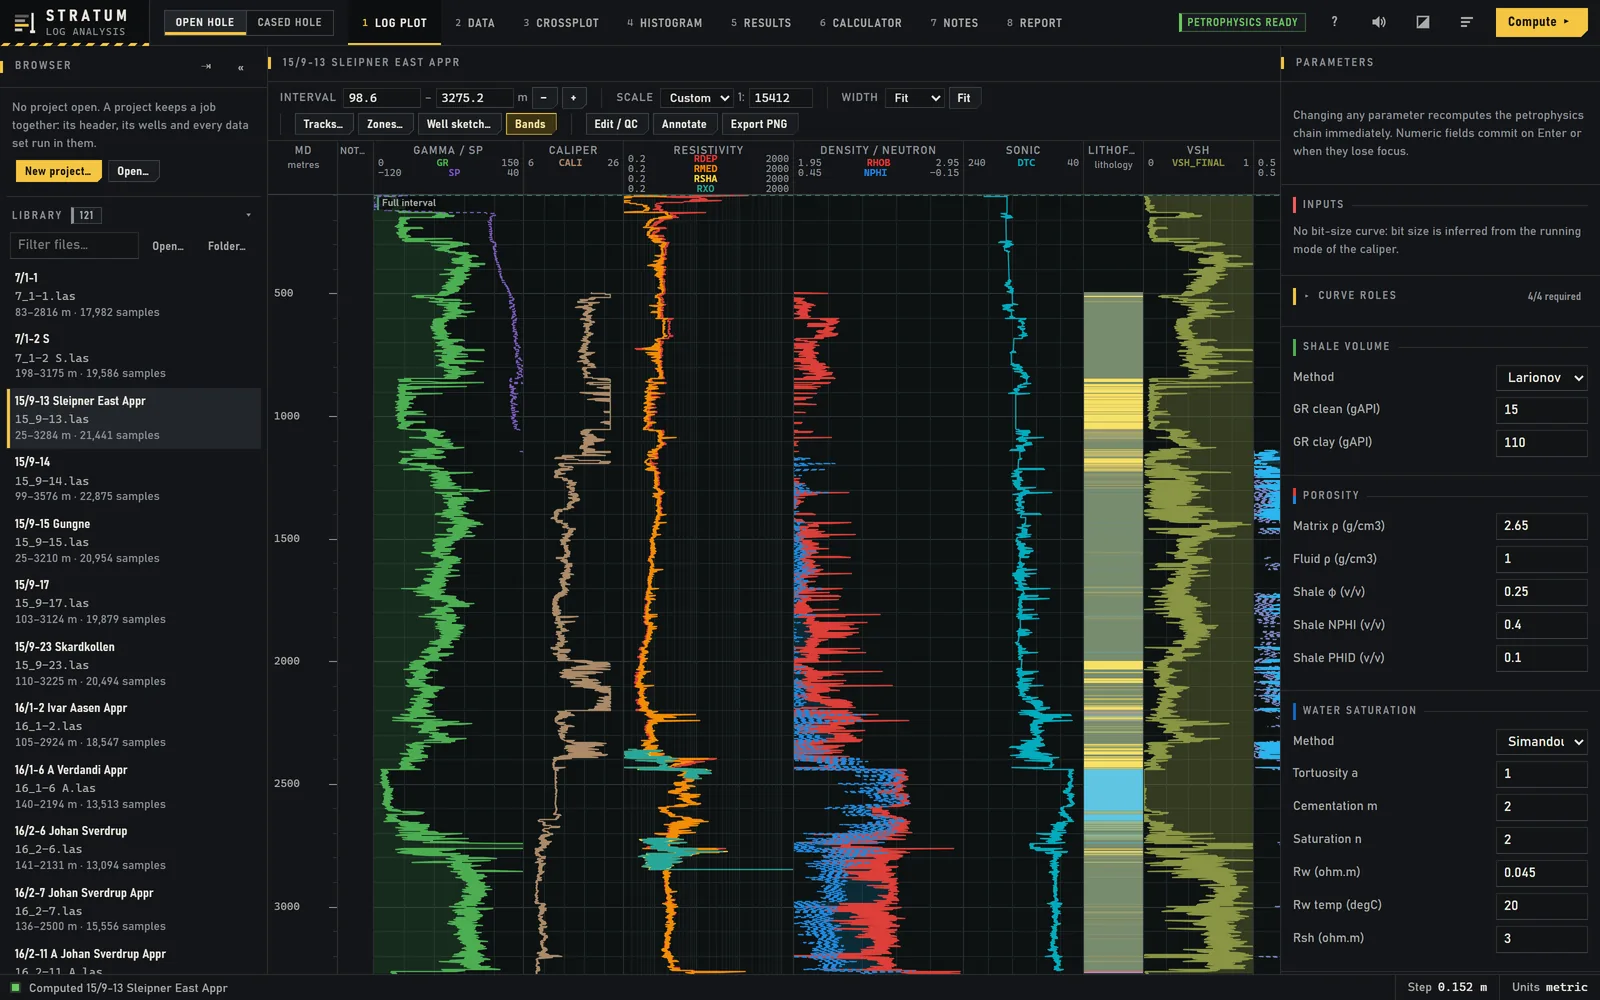Click the interval start depth field 98.6
The height and width of the screenshot is (1000, 1600).
click(x=381, y=98)
